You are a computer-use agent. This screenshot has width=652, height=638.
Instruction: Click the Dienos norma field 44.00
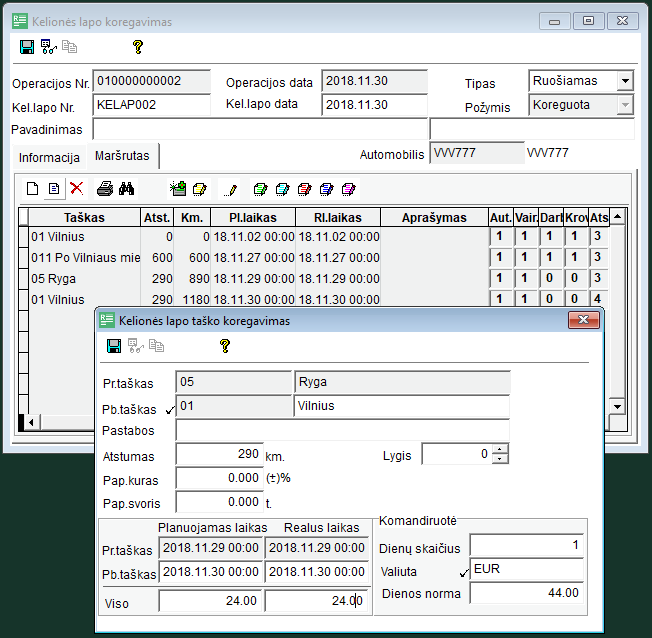tap(526, 593)
